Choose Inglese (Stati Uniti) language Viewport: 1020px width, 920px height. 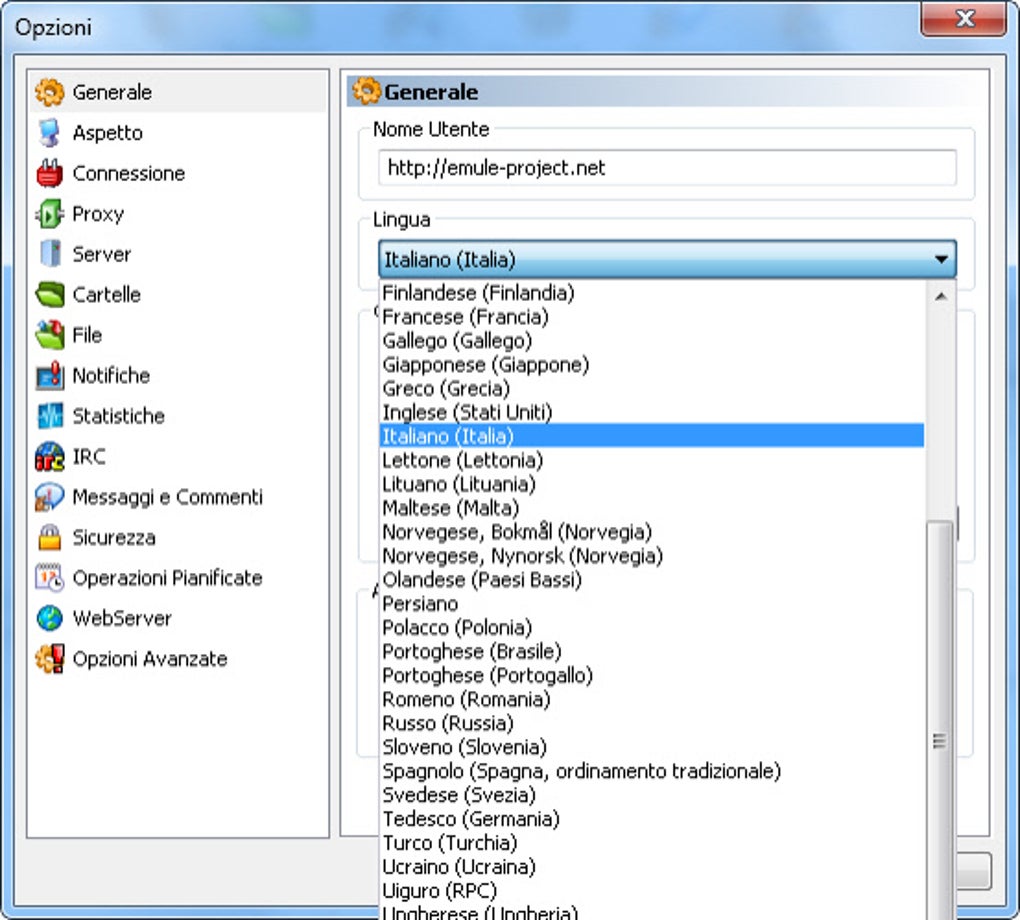click(x=652, y=413)
